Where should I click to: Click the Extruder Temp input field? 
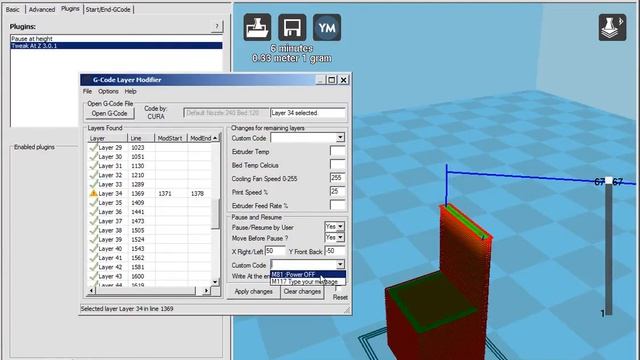click(x=338, y=151)
